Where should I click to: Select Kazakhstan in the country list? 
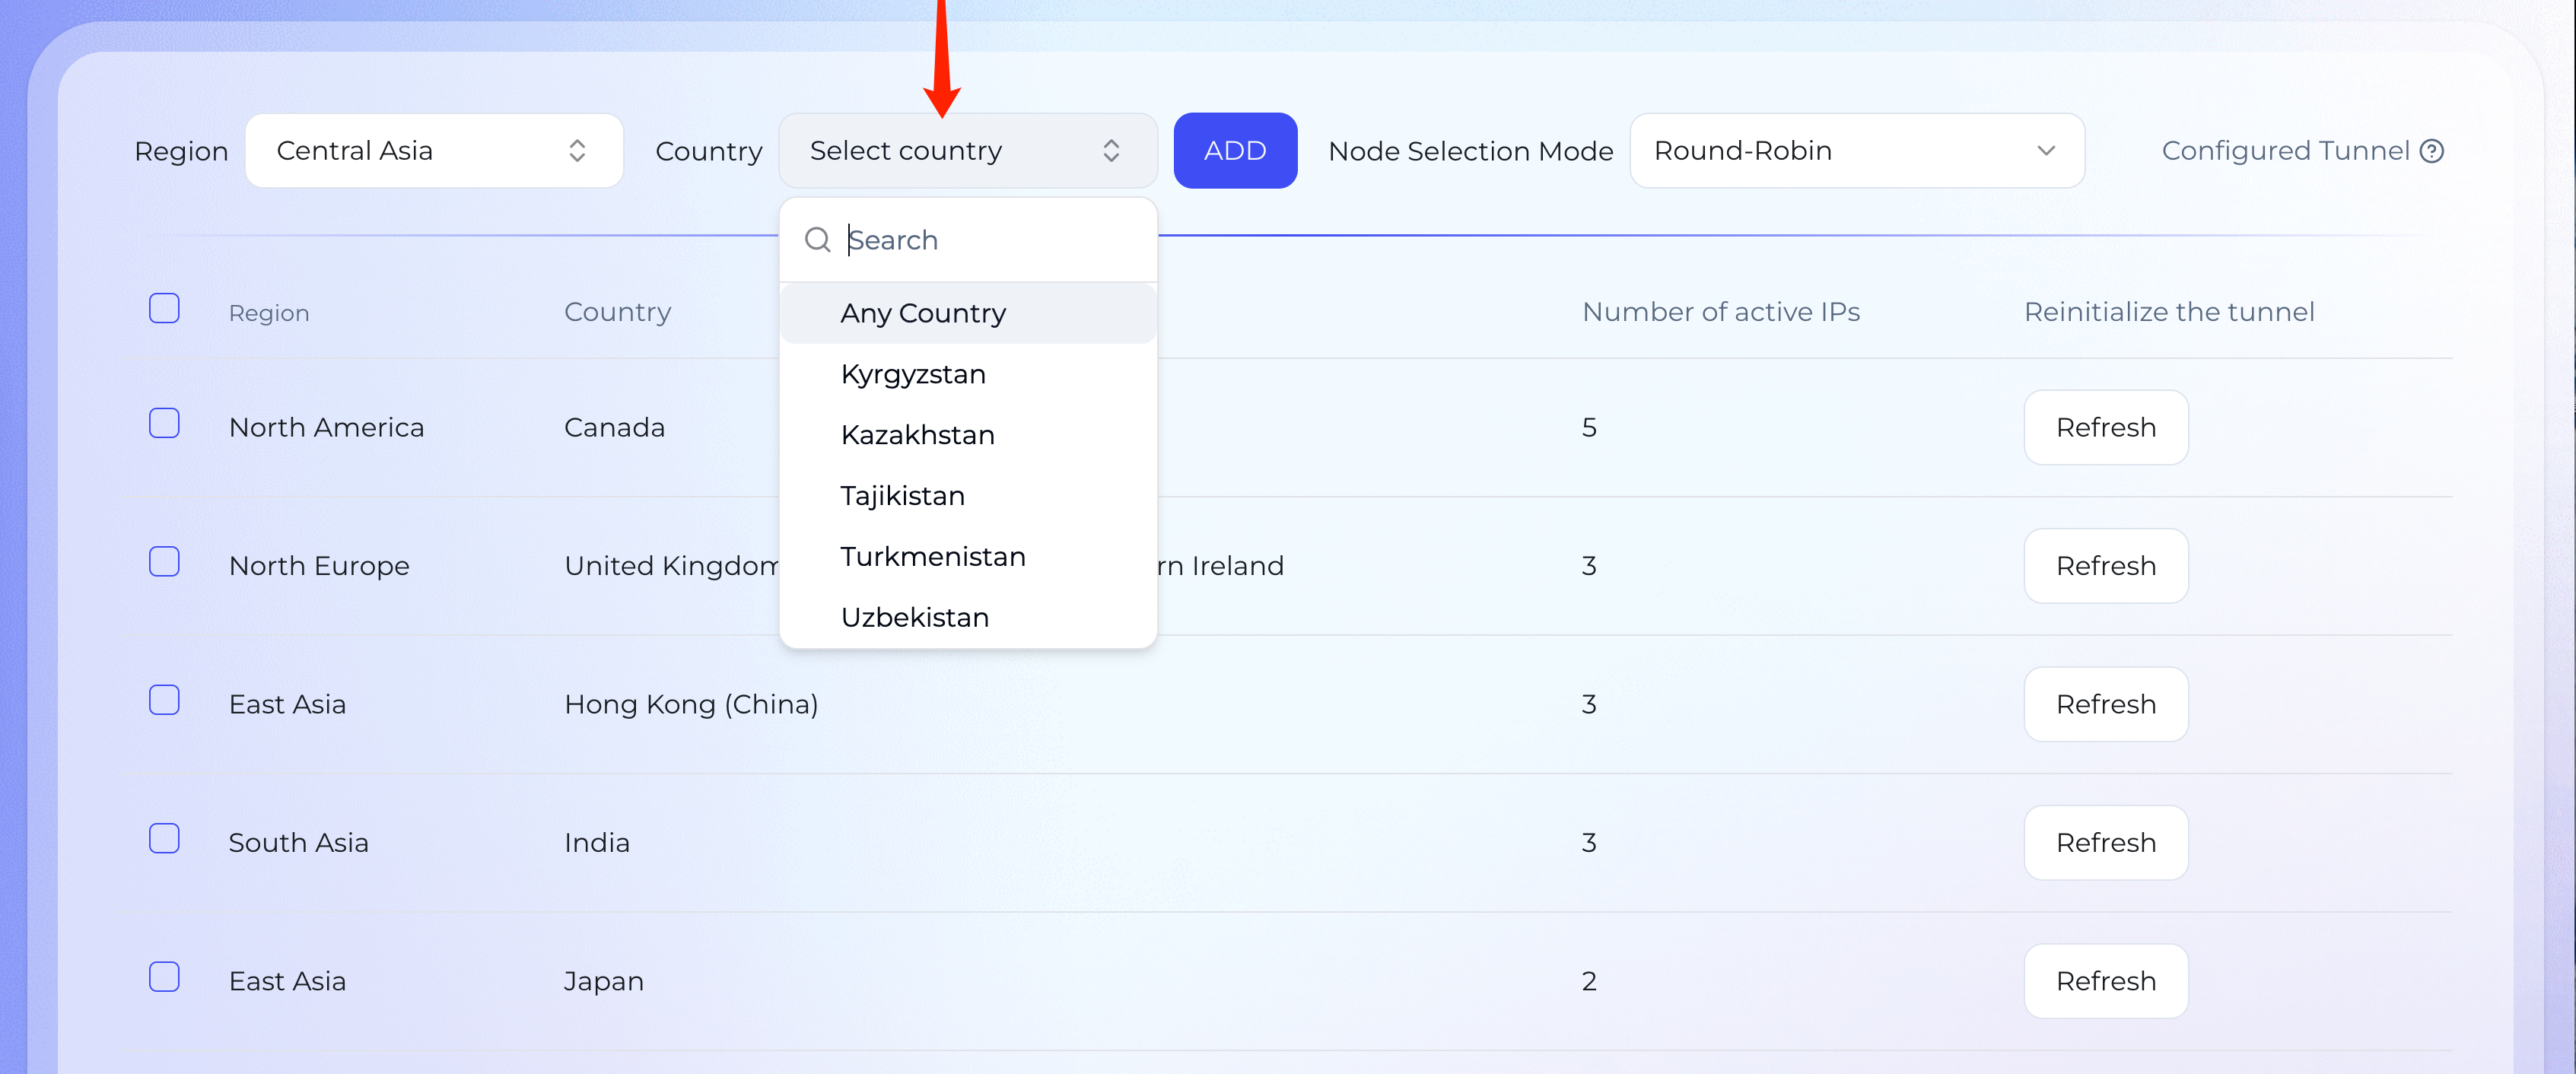917,435
